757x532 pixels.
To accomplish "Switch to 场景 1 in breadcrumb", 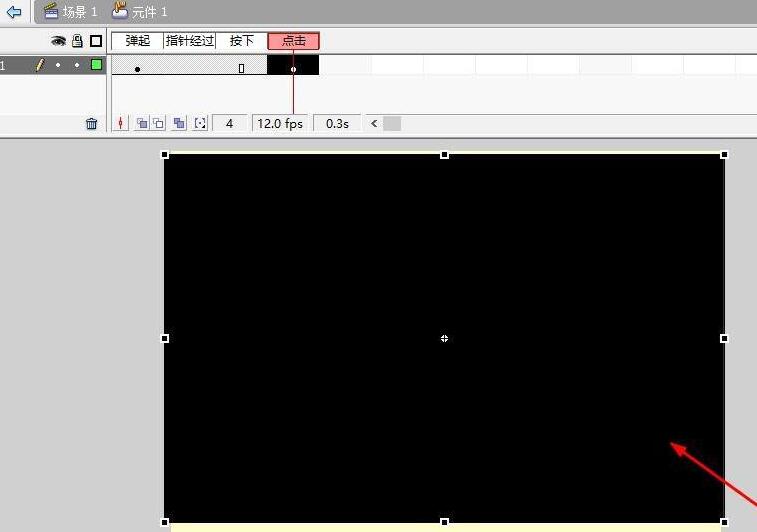I will (70, 12).
